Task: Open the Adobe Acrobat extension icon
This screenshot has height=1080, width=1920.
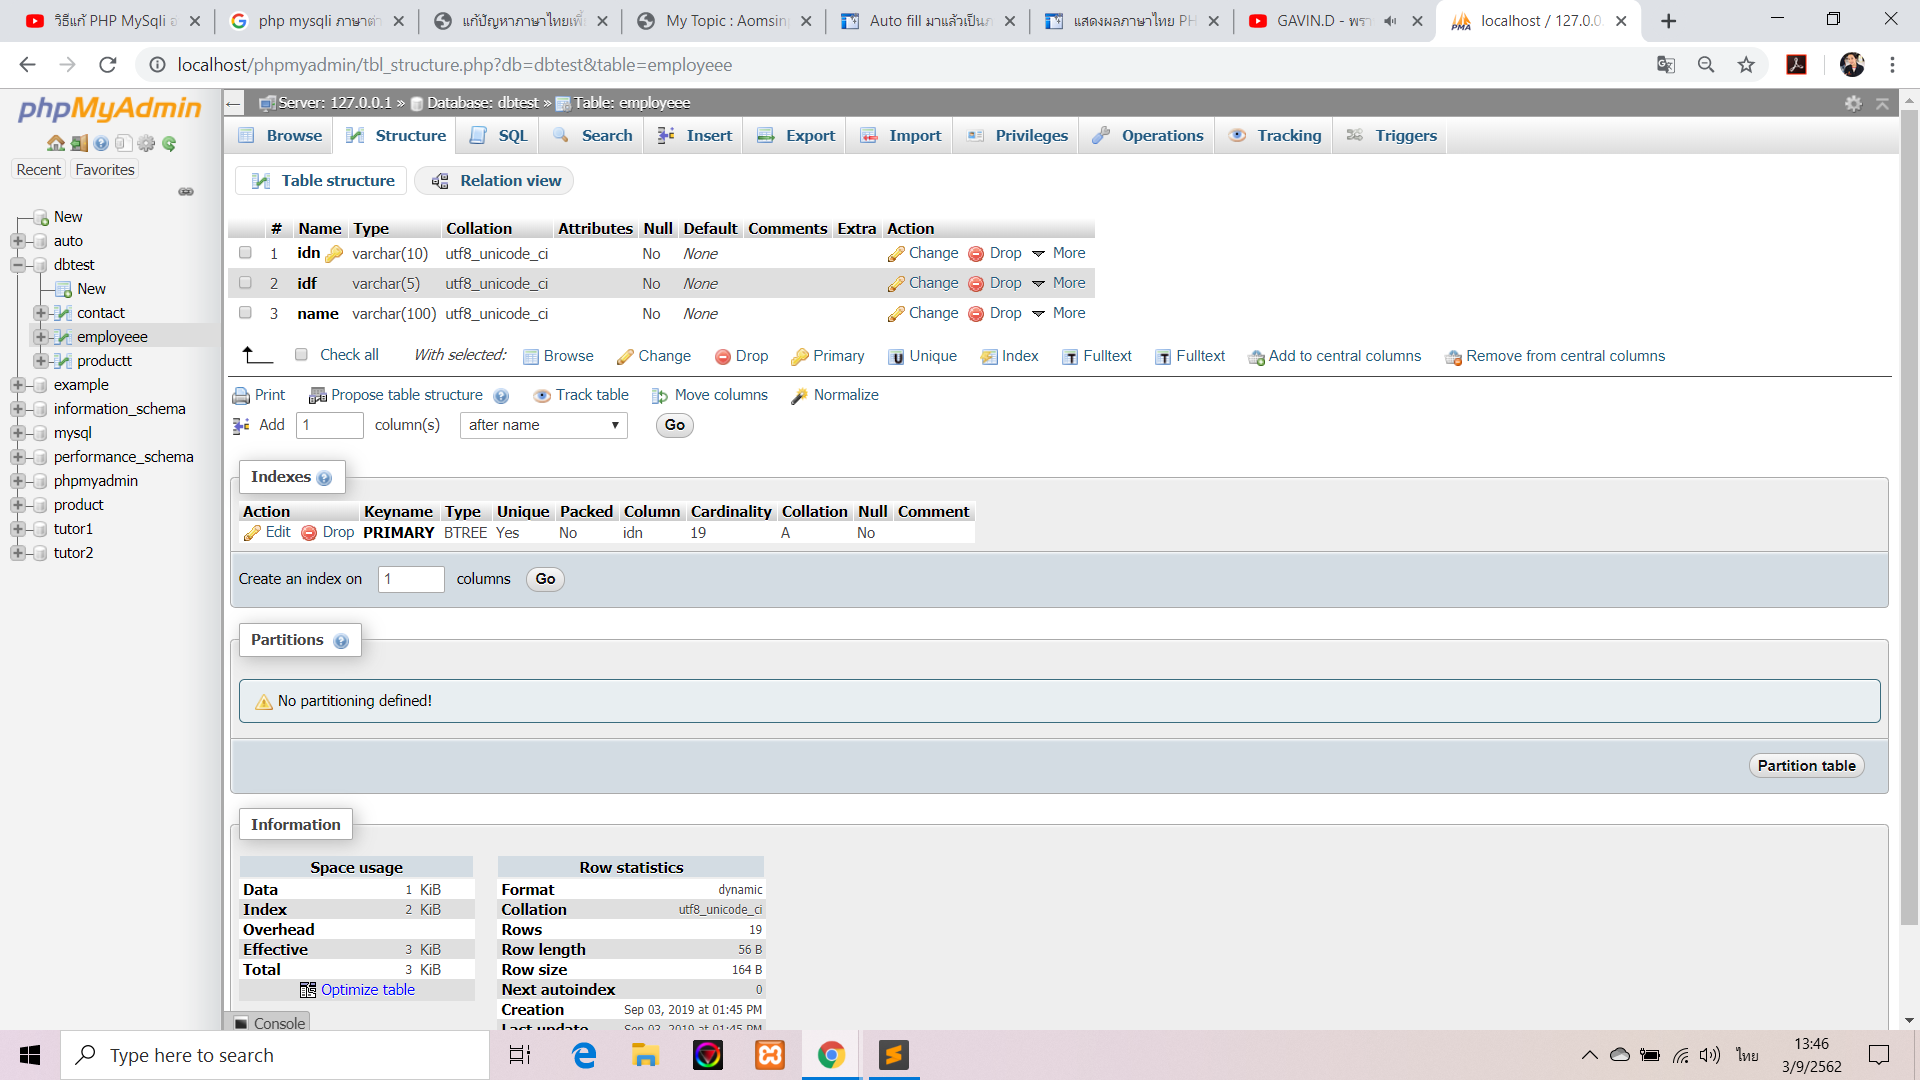Action: [x=1797, y=65]
